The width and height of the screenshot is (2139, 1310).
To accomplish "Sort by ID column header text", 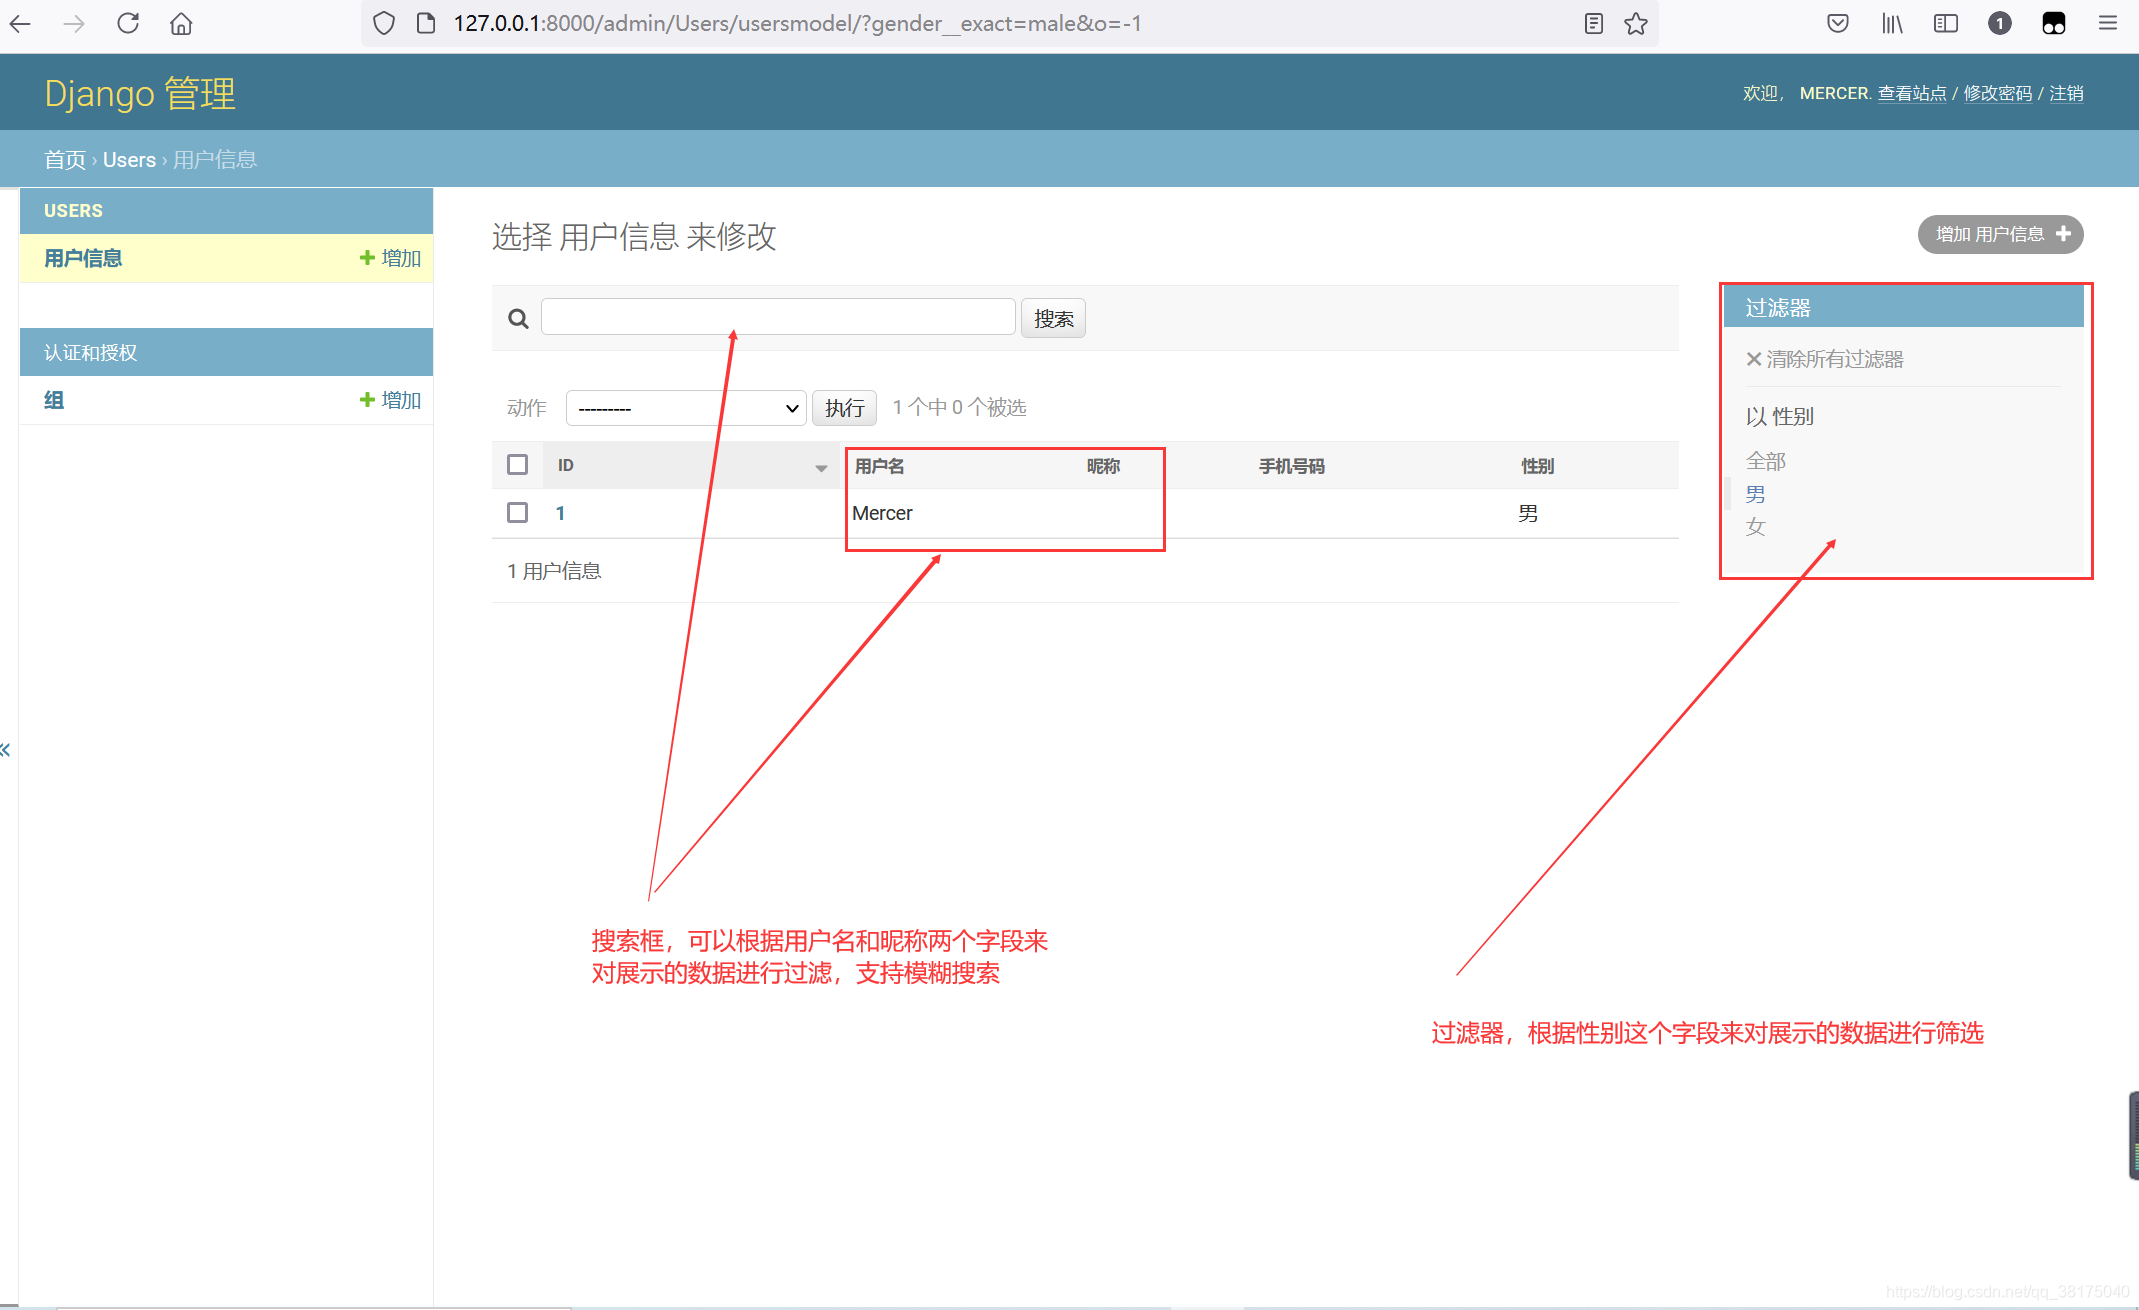I will tap(565, 466).
